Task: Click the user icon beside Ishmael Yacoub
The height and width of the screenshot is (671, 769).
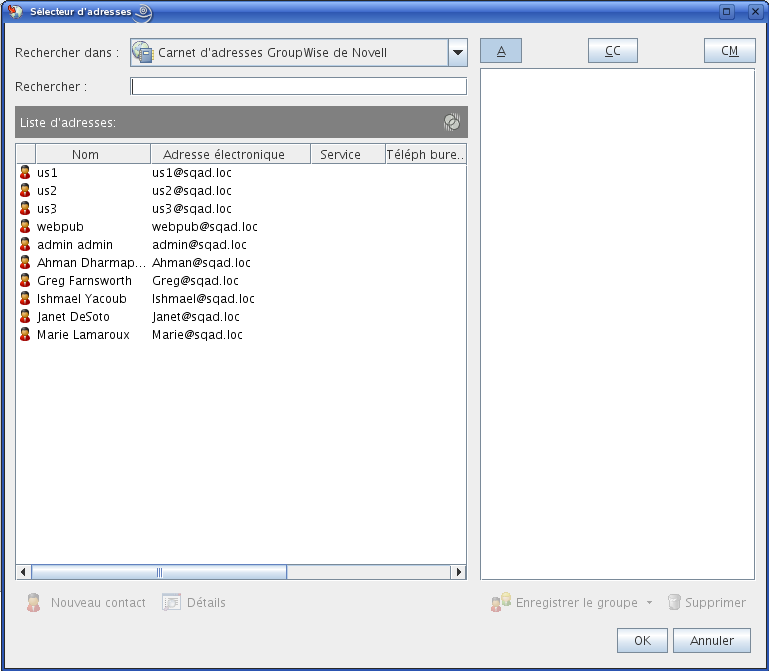Action: (x=25, y=298)
